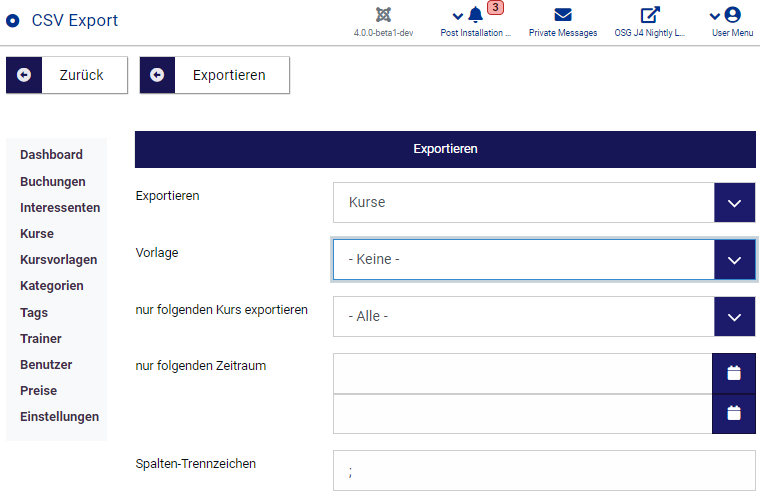Expand the Exportieren Kurse dropdown
Viewport: 760px width, 494px height.
pos(735,202)
